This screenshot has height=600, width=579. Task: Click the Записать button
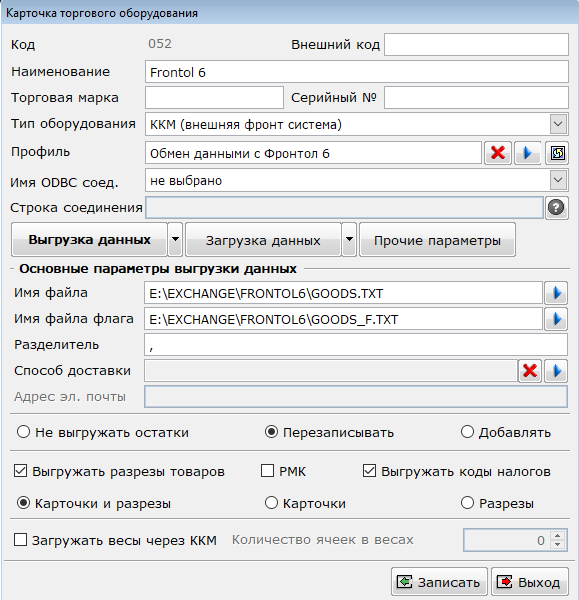[439, 582]
